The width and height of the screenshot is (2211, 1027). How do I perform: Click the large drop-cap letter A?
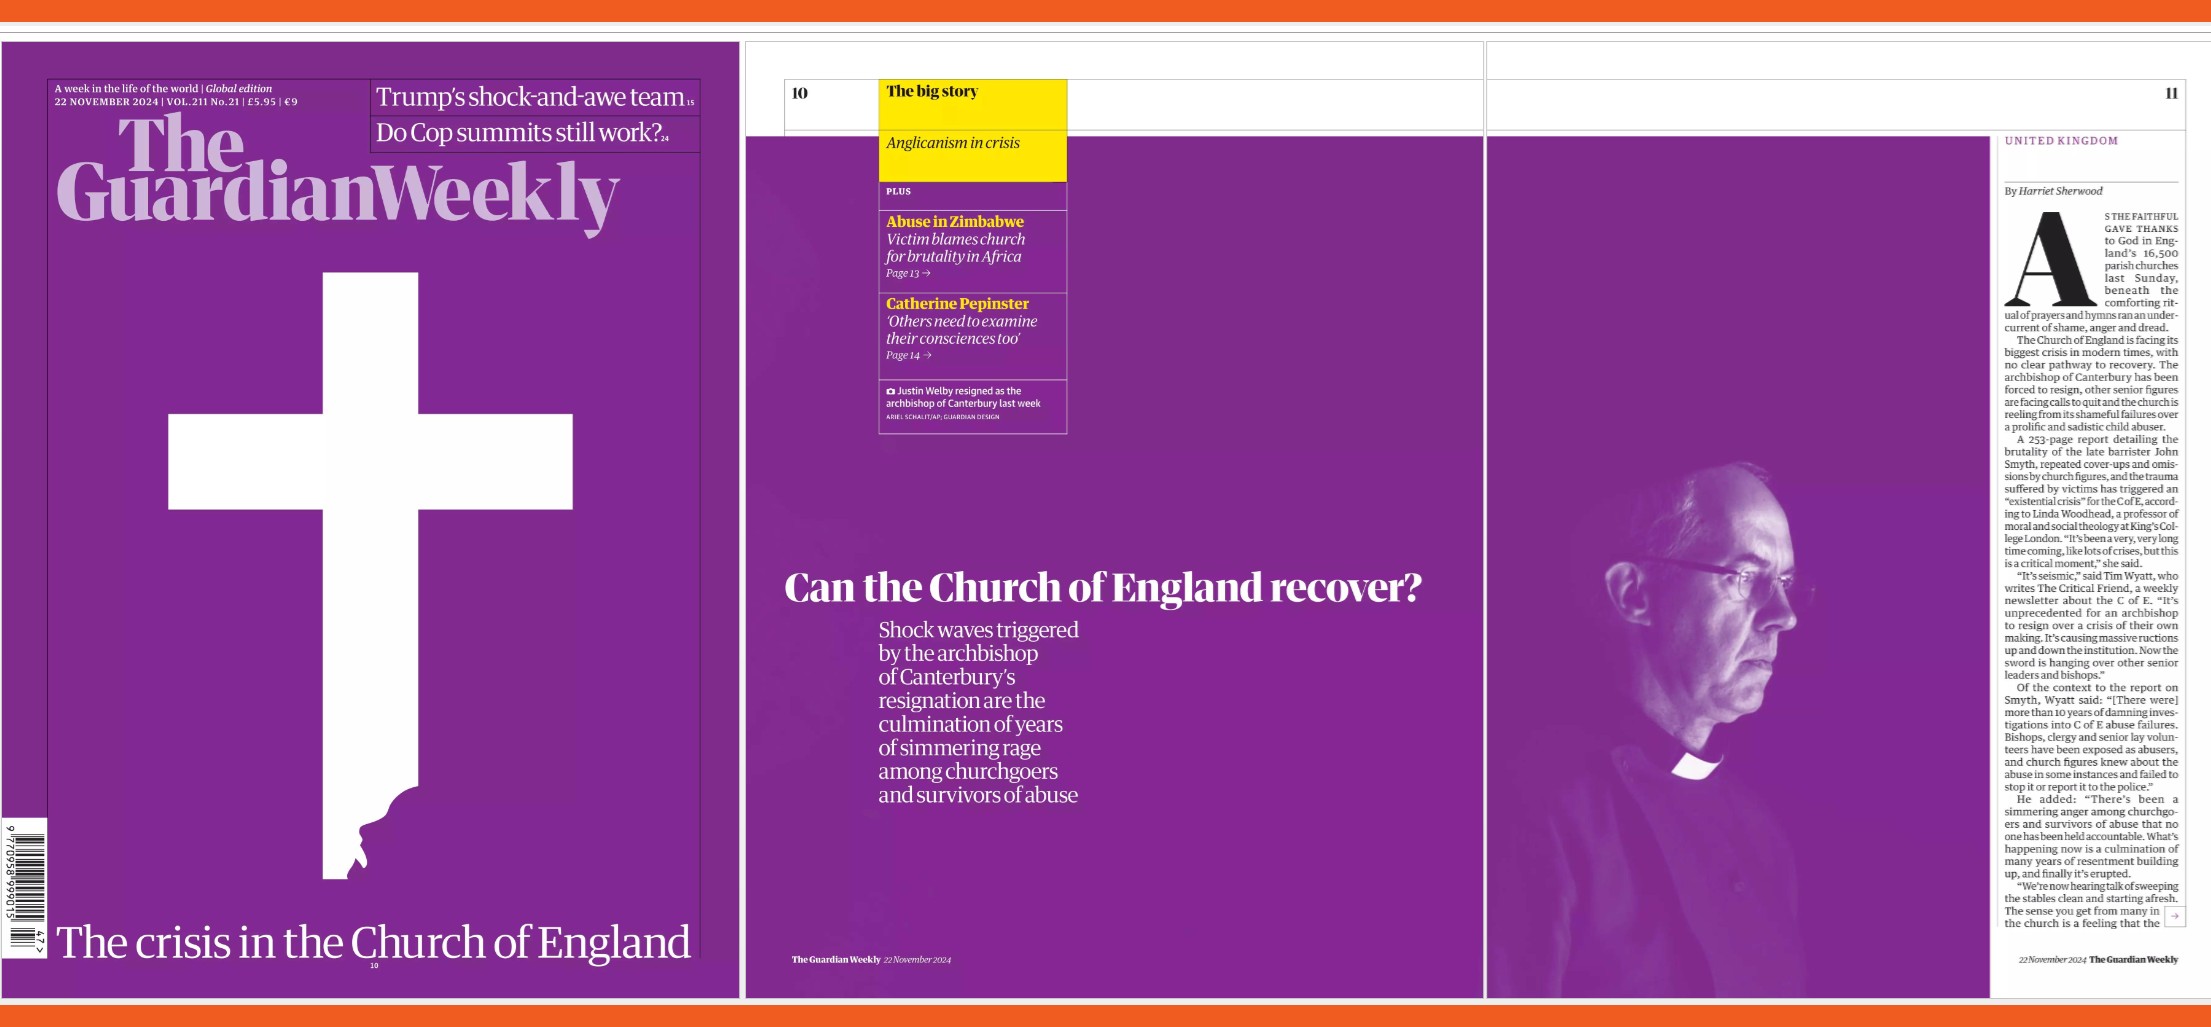(x=2049, y=259)
